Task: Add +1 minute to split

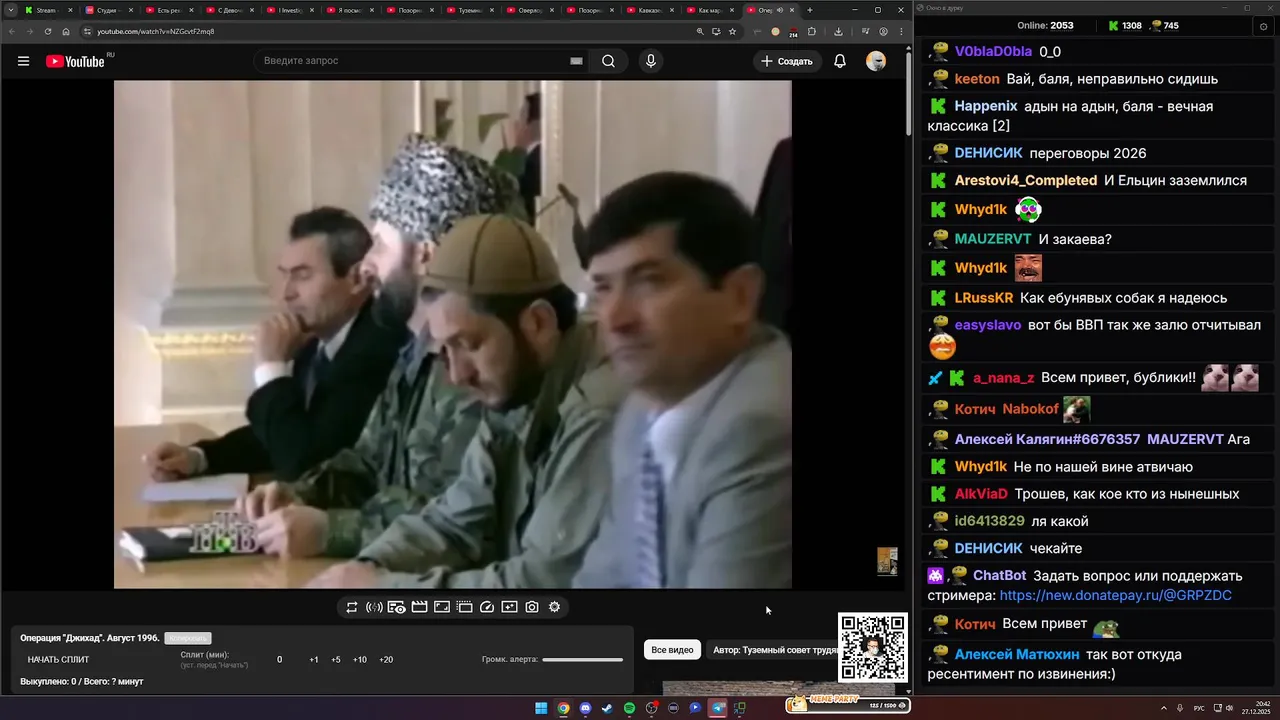Action: tap(314, 660)
